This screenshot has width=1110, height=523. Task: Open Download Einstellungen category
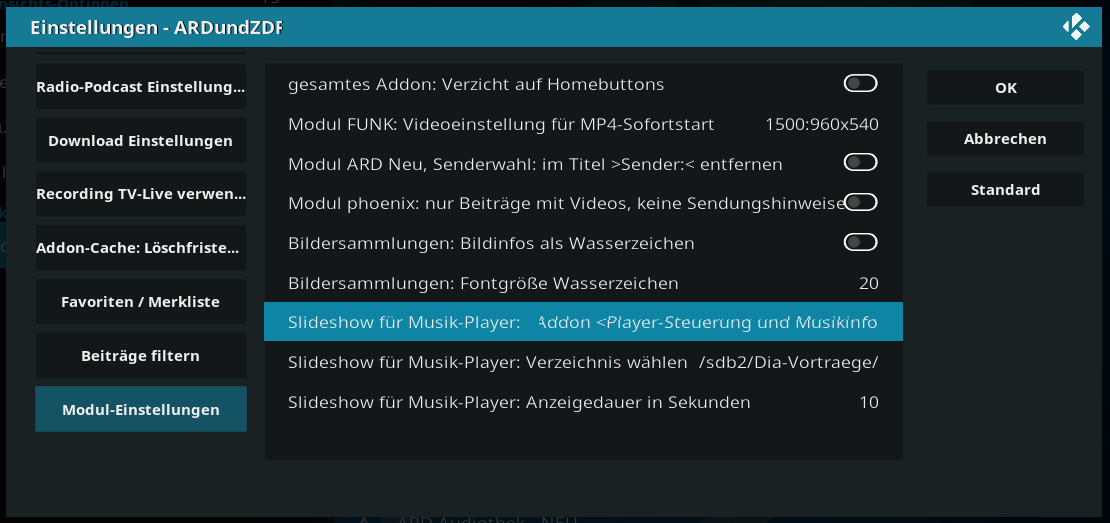[141, 140]
